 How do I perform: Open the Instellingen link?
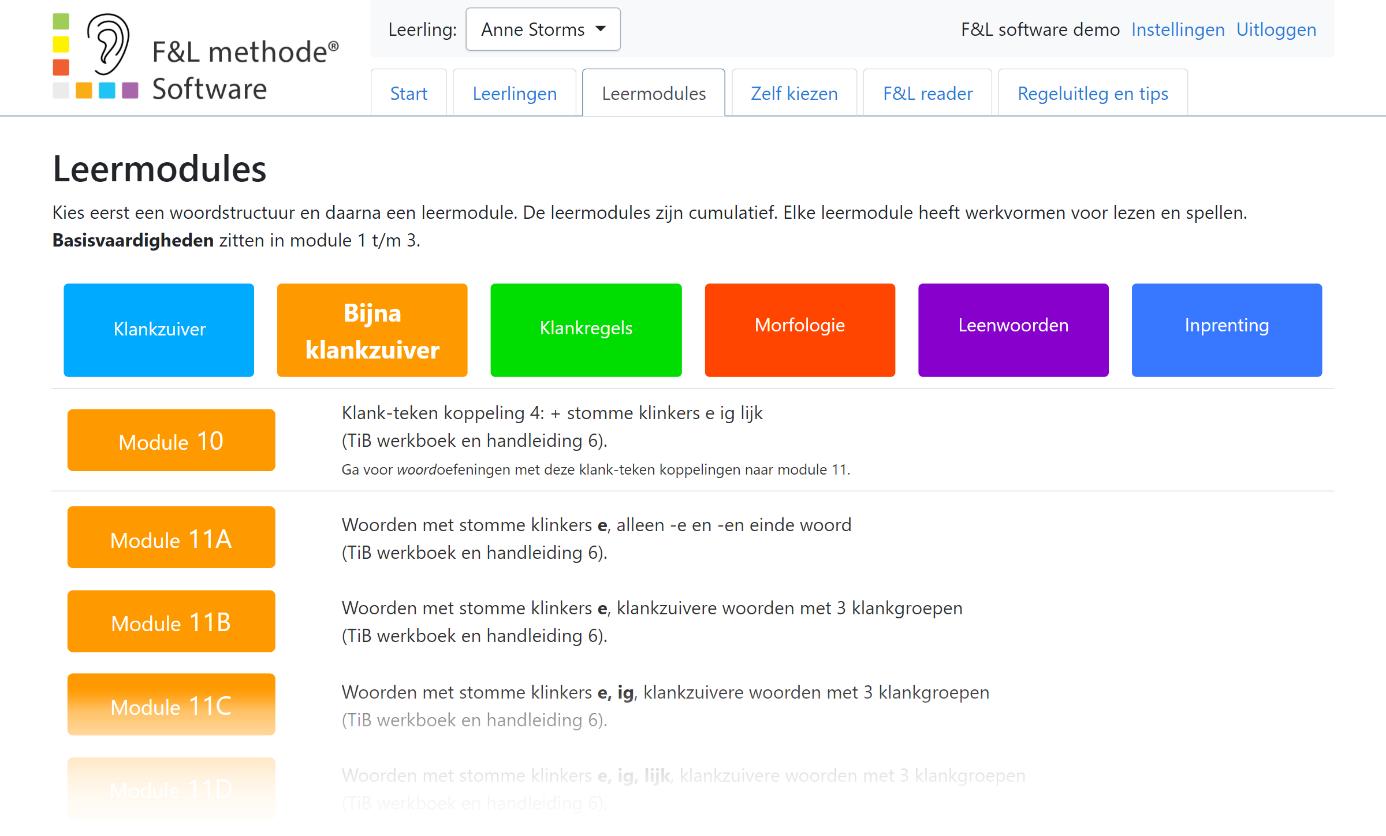point(1177,30)
